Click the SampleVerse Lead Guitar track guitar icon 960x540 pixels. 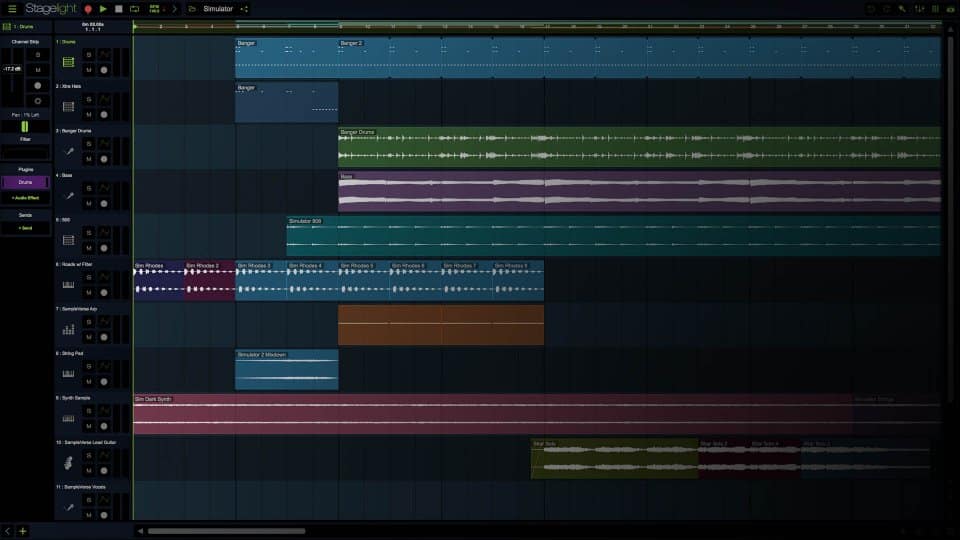(x=69, y=463)
